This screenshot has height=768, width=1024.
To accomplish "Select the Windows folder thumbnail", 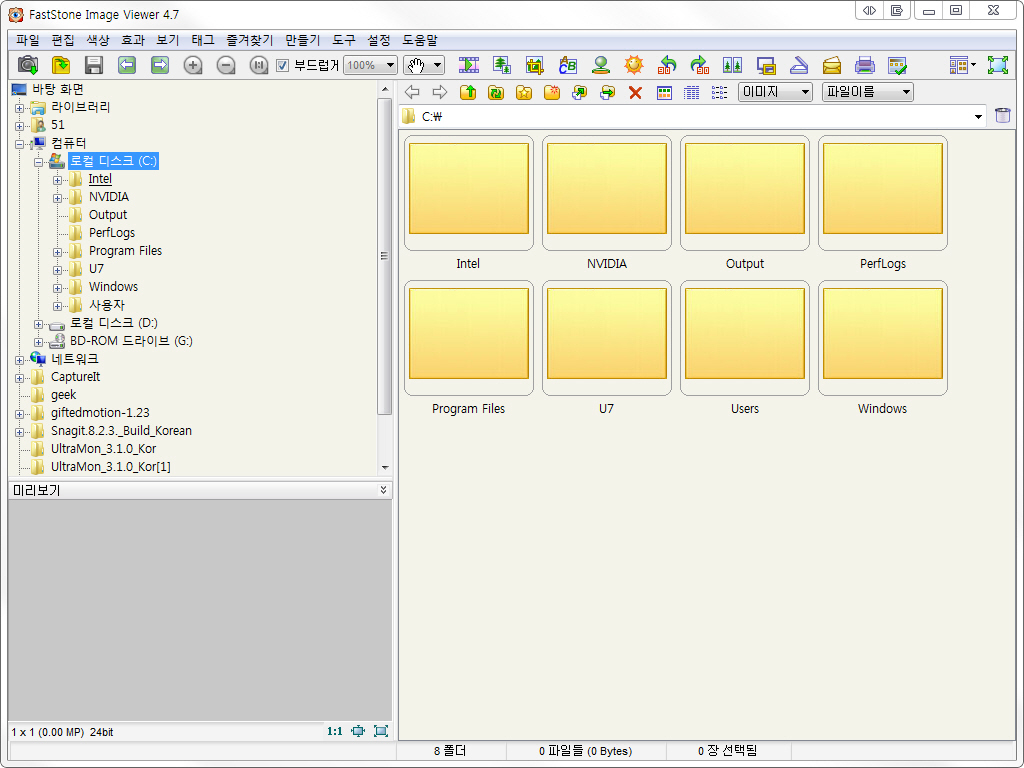I will coord(882,338).
